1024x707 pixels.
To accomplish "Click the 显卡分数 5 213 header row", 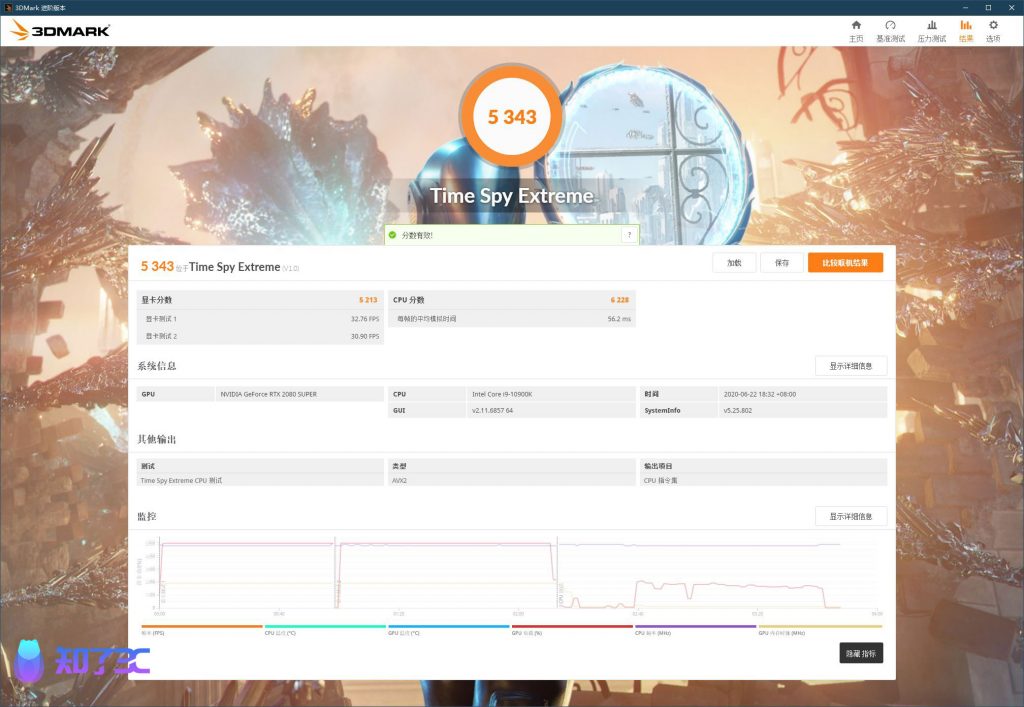I will click(x=260, y=300).
